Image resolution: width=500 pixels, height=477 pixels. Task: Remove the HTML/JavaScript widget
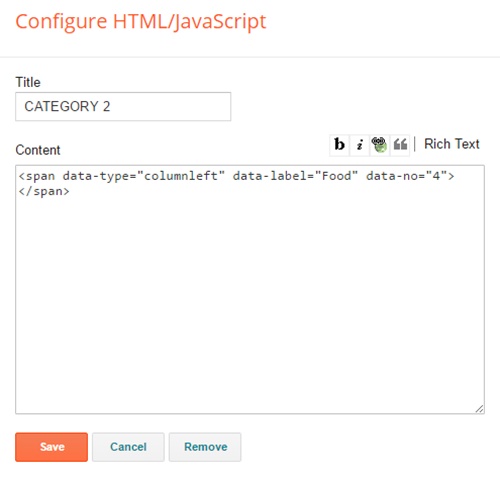(205, 447)
